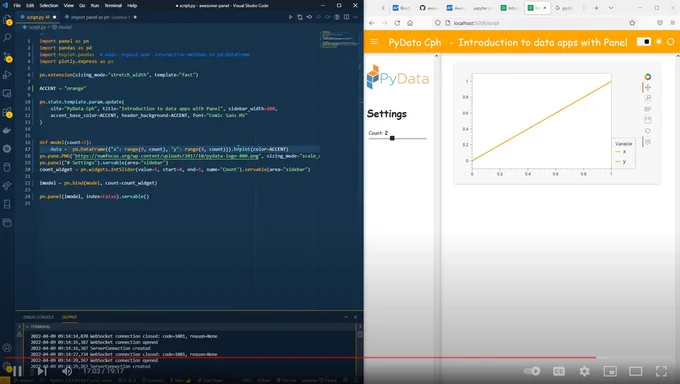680x384 pixels.
Task: Select Pan tool on plot toolbar
Action: (647, 88)
